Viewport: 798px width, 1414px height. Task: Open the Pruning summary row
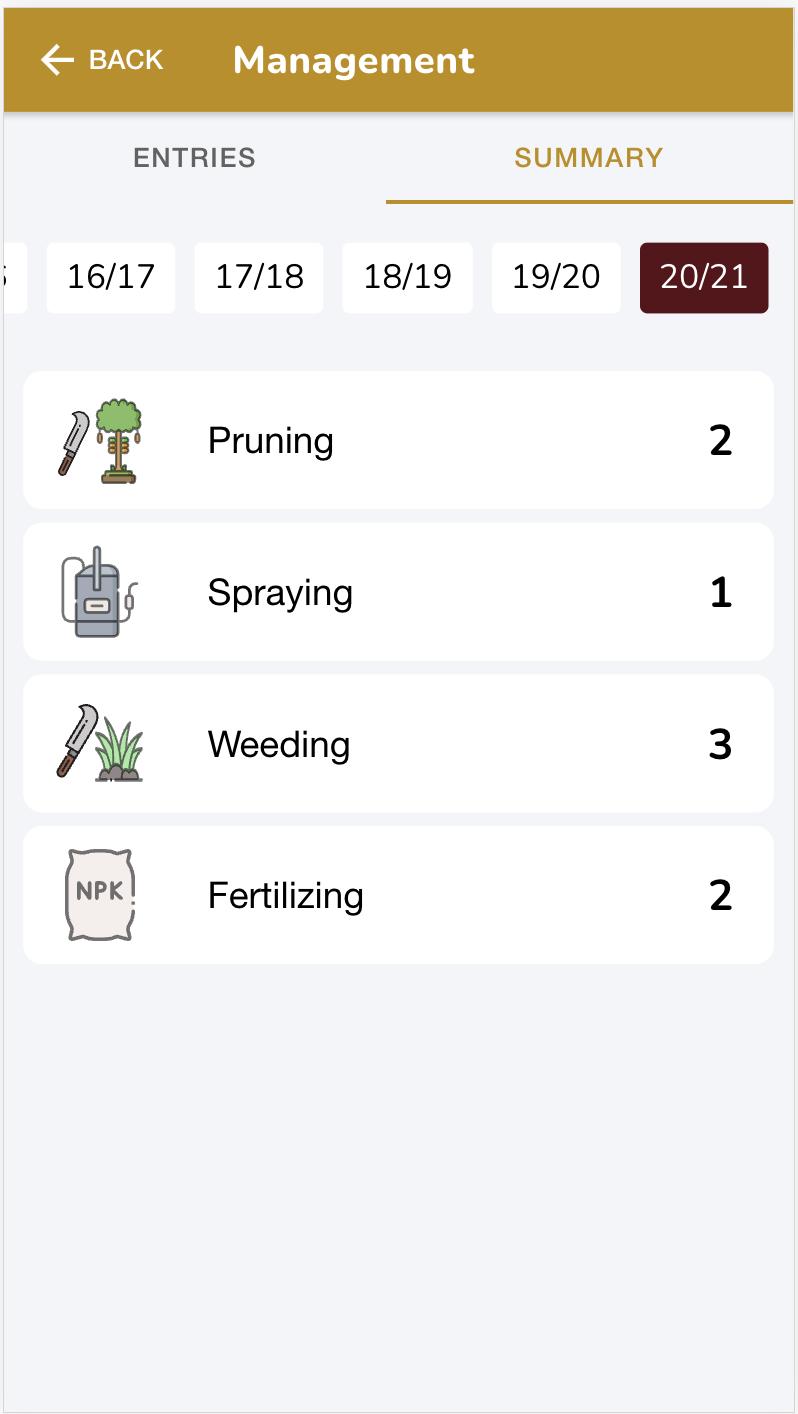398,440
